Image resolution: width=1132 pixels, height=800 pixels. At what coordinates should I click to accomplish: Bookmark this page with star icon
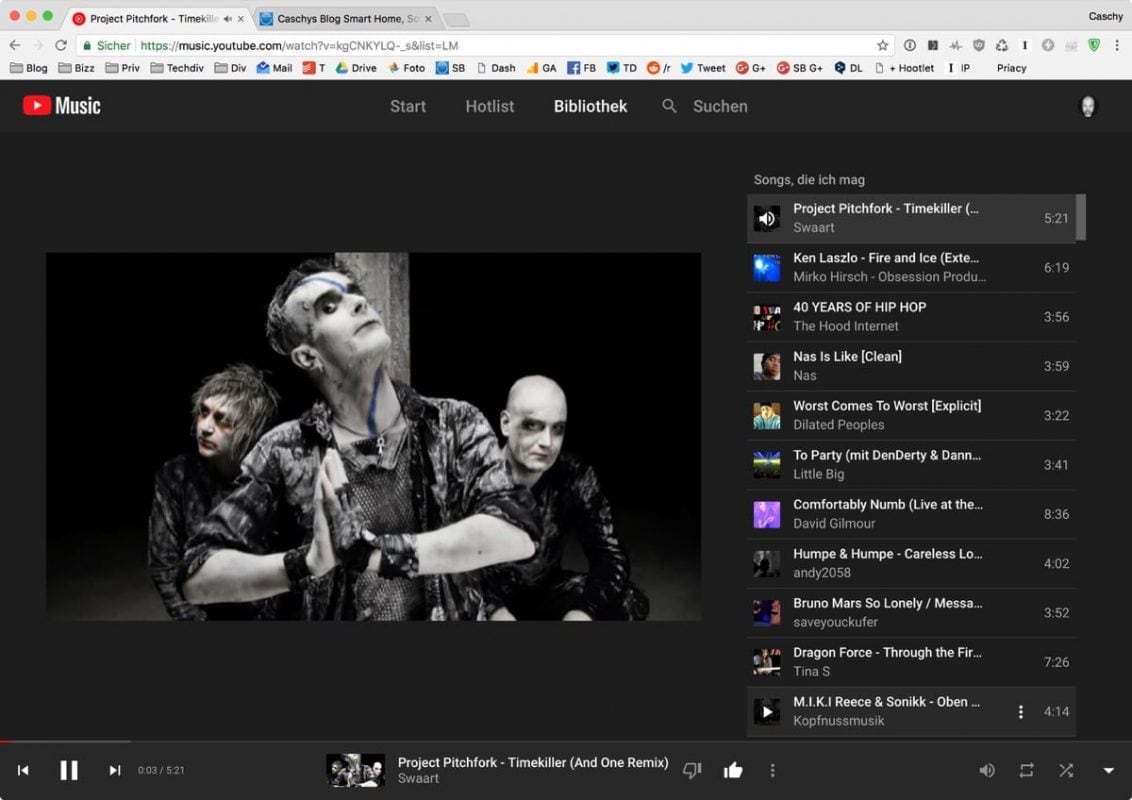pos(882,45)
